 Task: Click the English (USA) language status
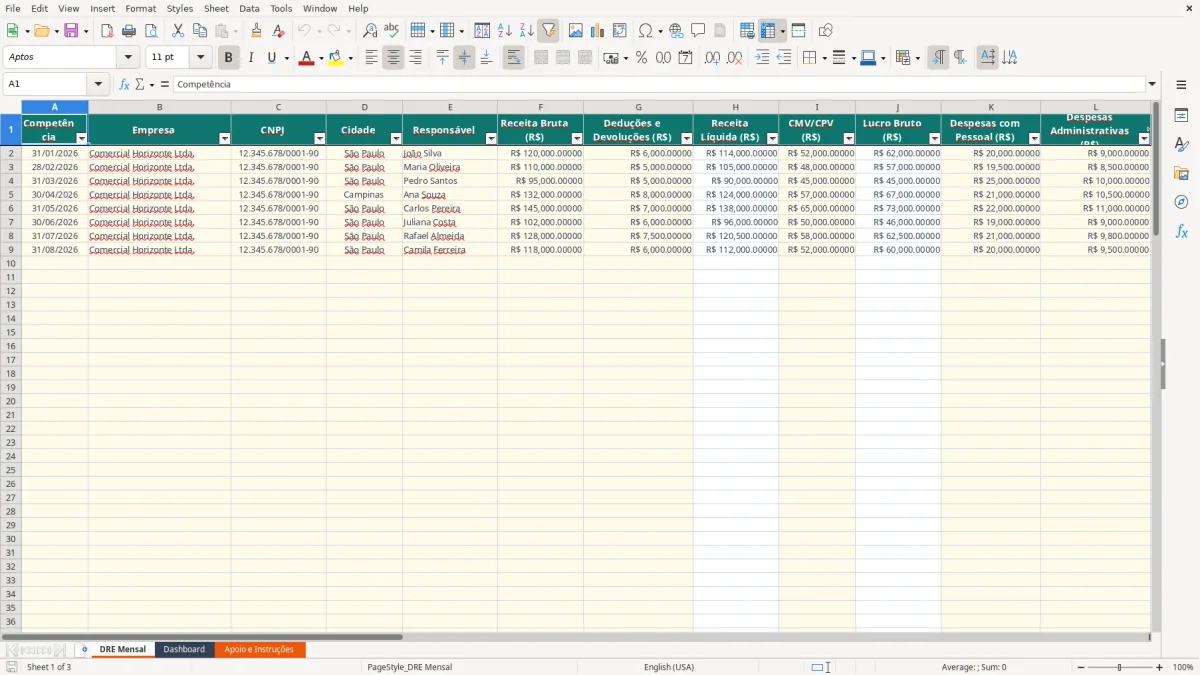tap(669, 667)
